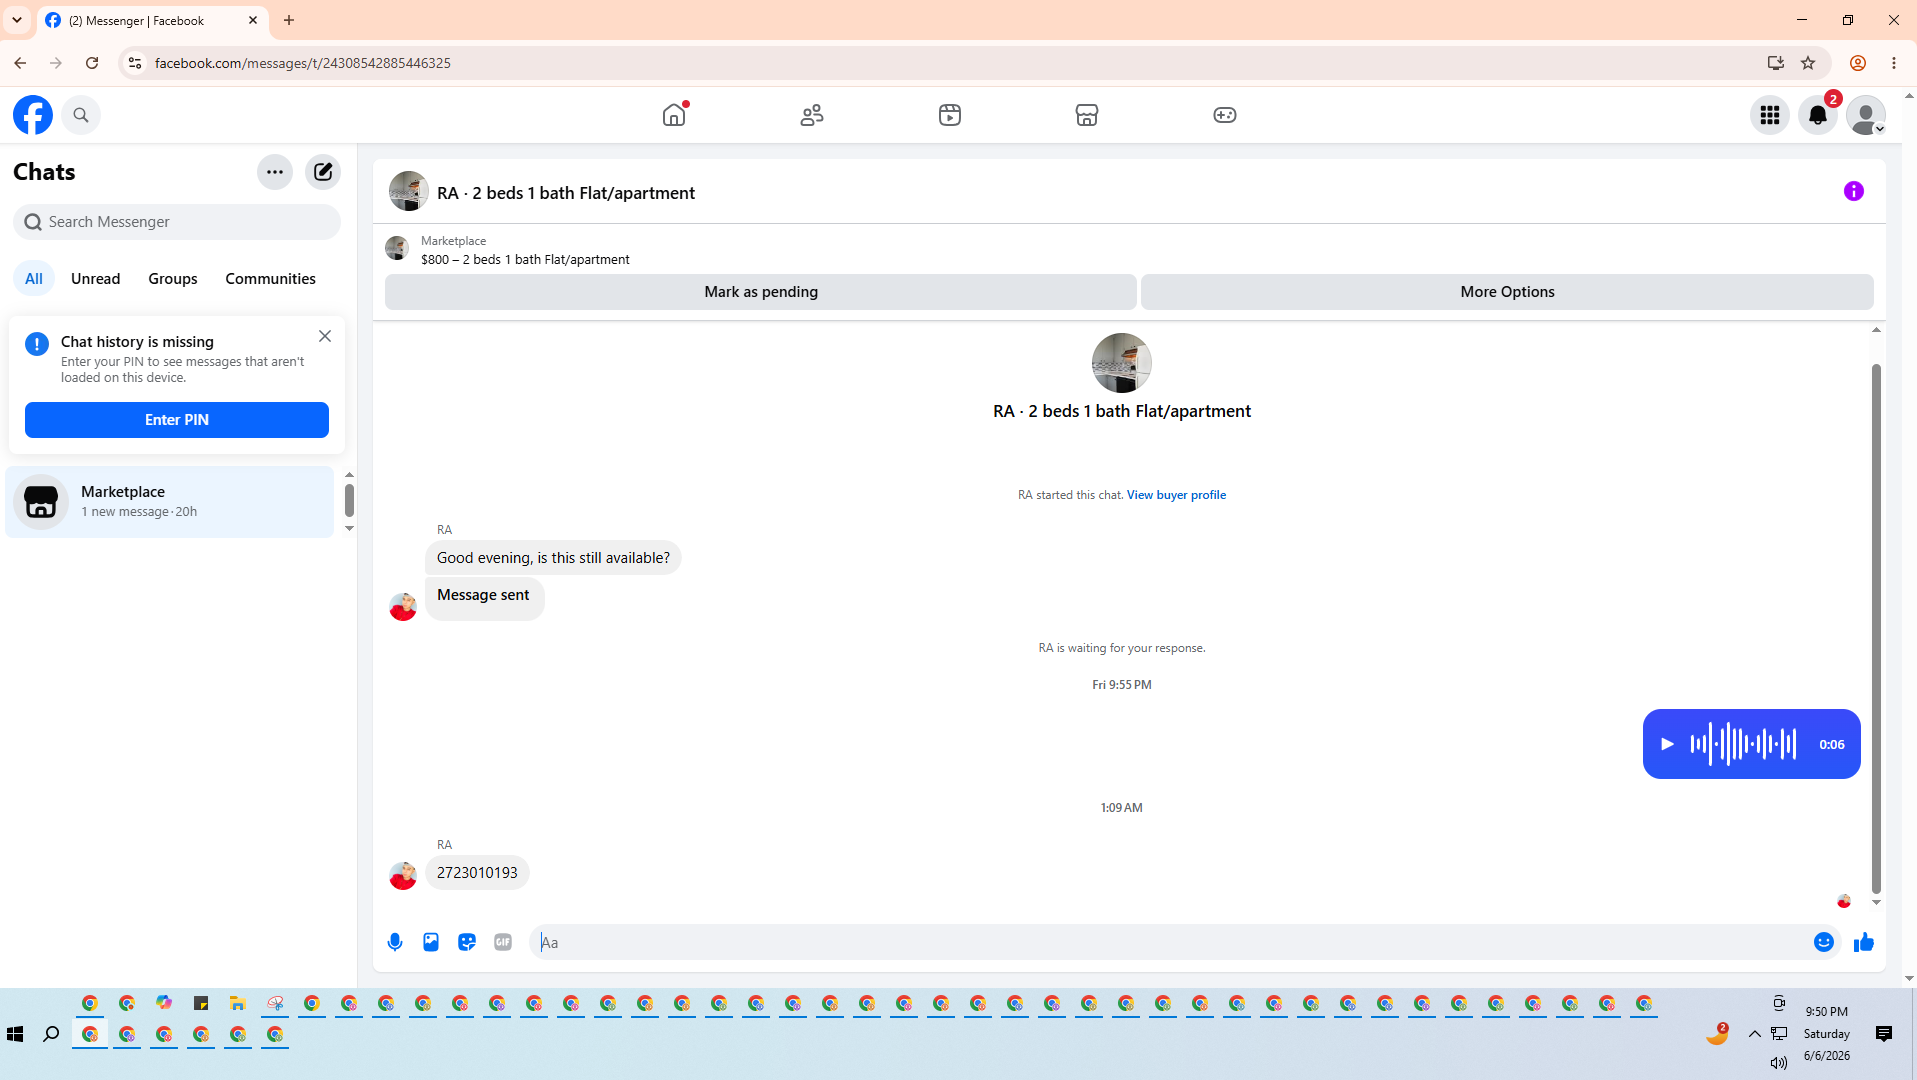Open conversation information purple icon
The image size is (1917, 1080).
click(x=1854, y=191)
